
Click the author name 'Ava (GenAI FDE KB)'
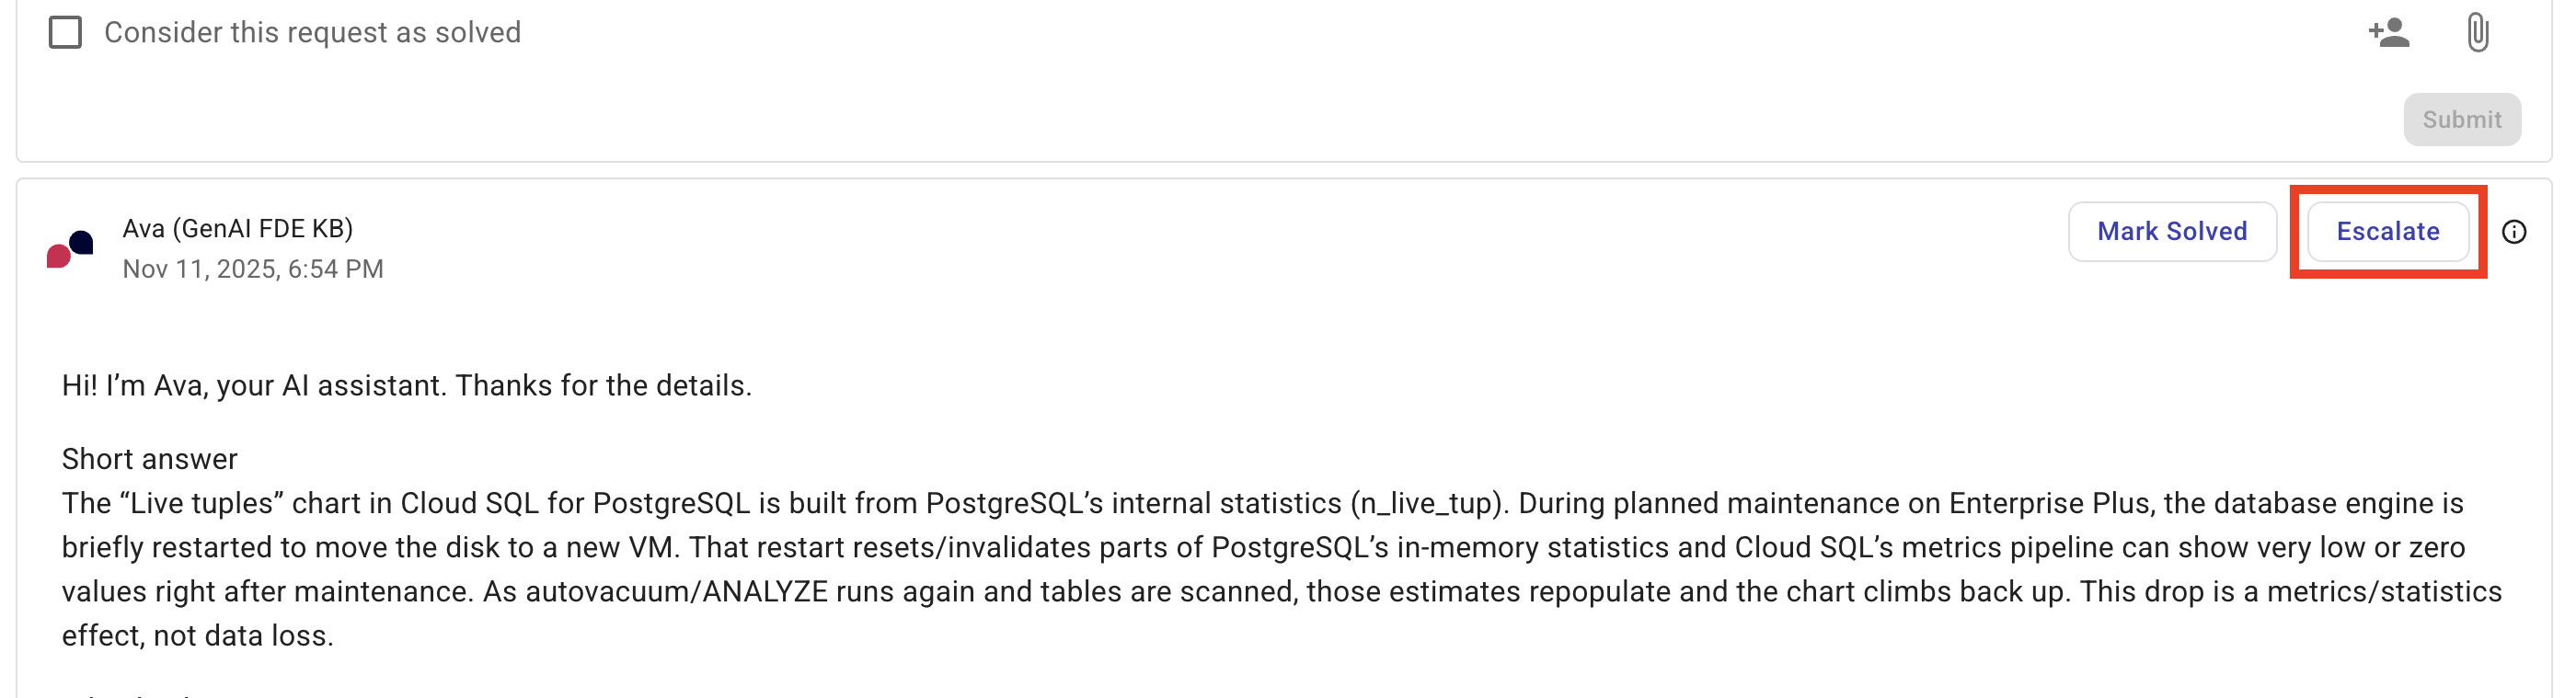click(x=237, y=229)
